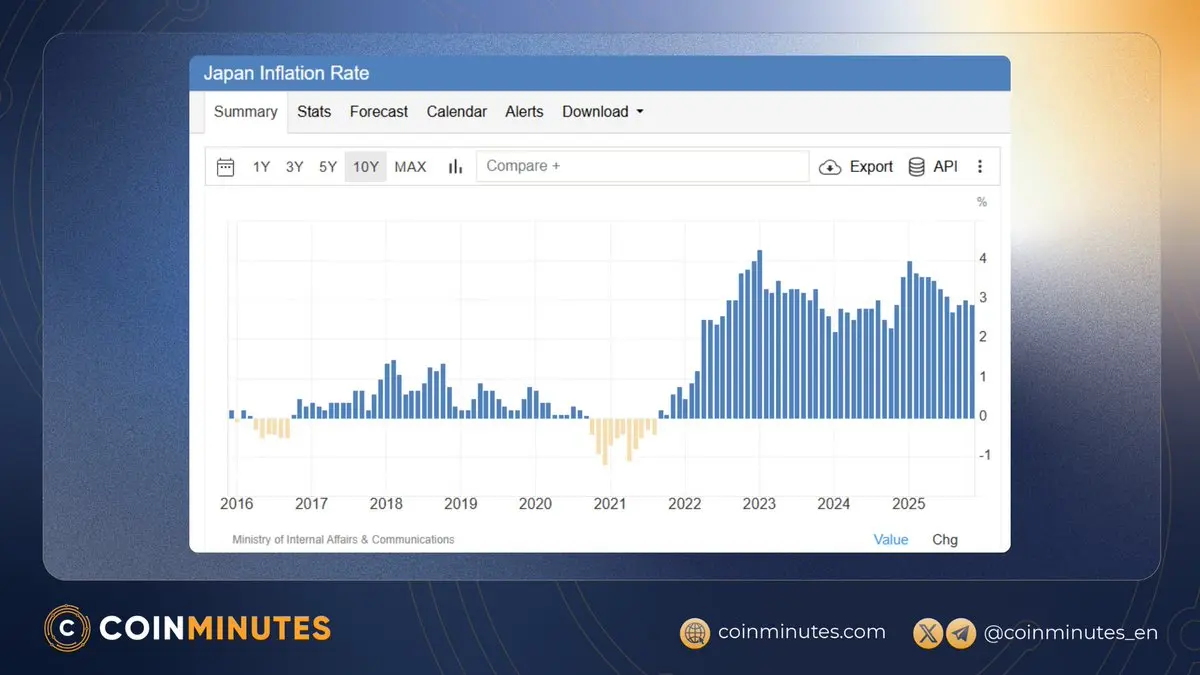Select the 5Y time range

pyautogui.click(x=328, y=167)
